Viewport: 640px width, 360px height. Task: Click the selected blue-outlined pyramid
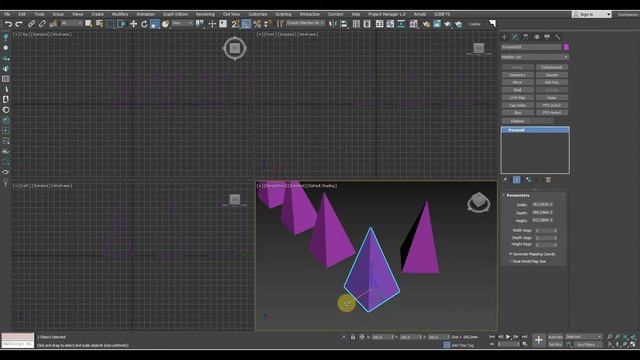371,271
